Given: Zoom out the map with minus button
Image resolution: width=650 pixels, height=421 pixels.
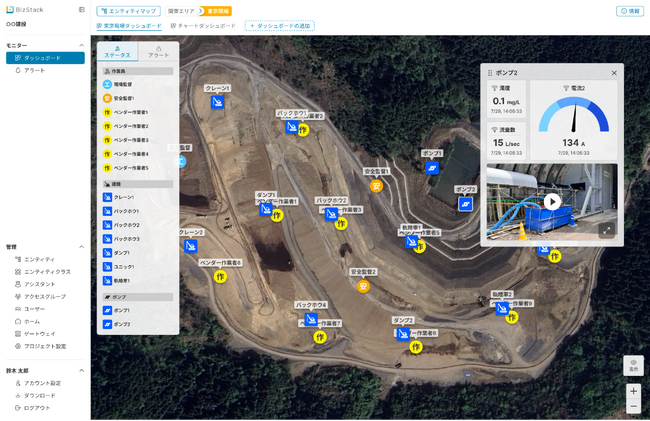Looking at the screenshot, I should (633, 407).
